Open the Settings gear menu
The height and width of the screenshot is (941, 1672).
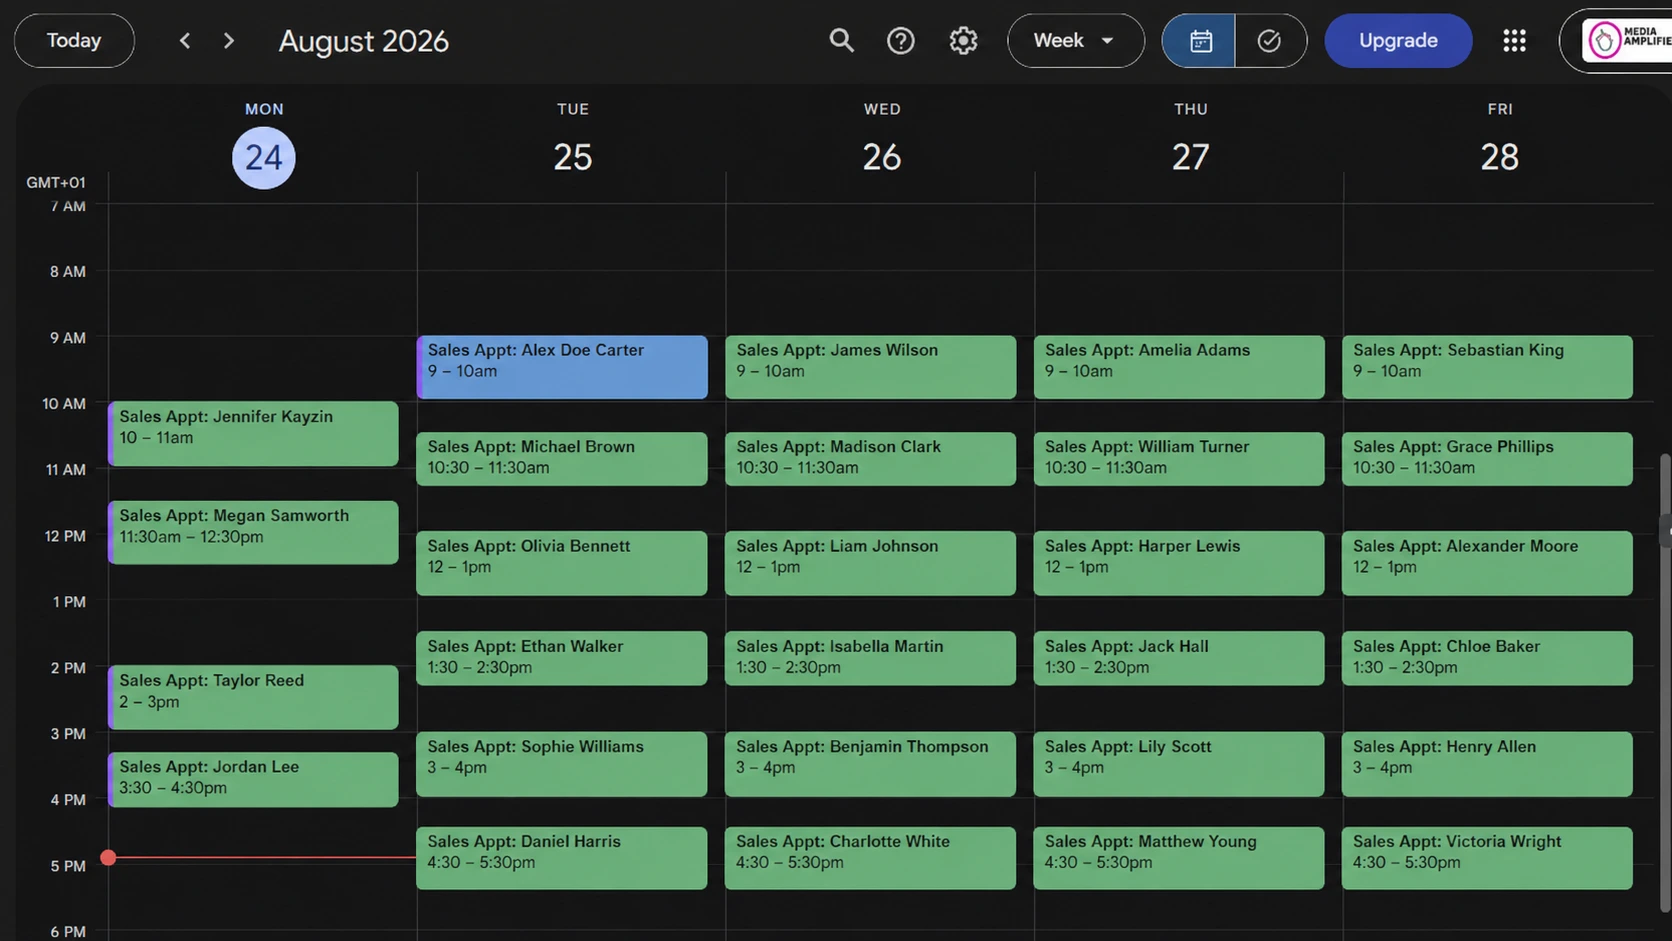tap(963, 41)
